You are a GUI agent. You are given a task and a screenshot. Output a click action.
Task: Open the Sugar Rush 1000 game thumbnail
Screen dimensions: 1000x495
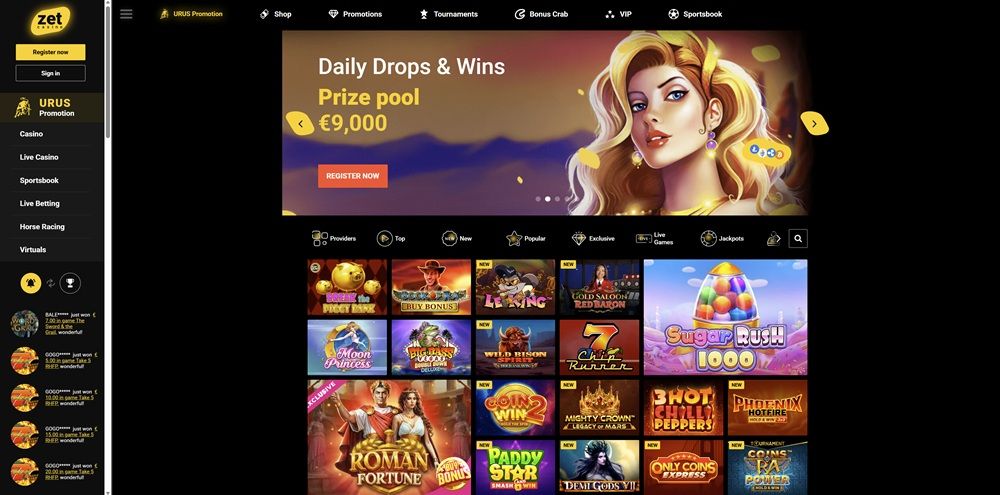(x=725, y=317)
